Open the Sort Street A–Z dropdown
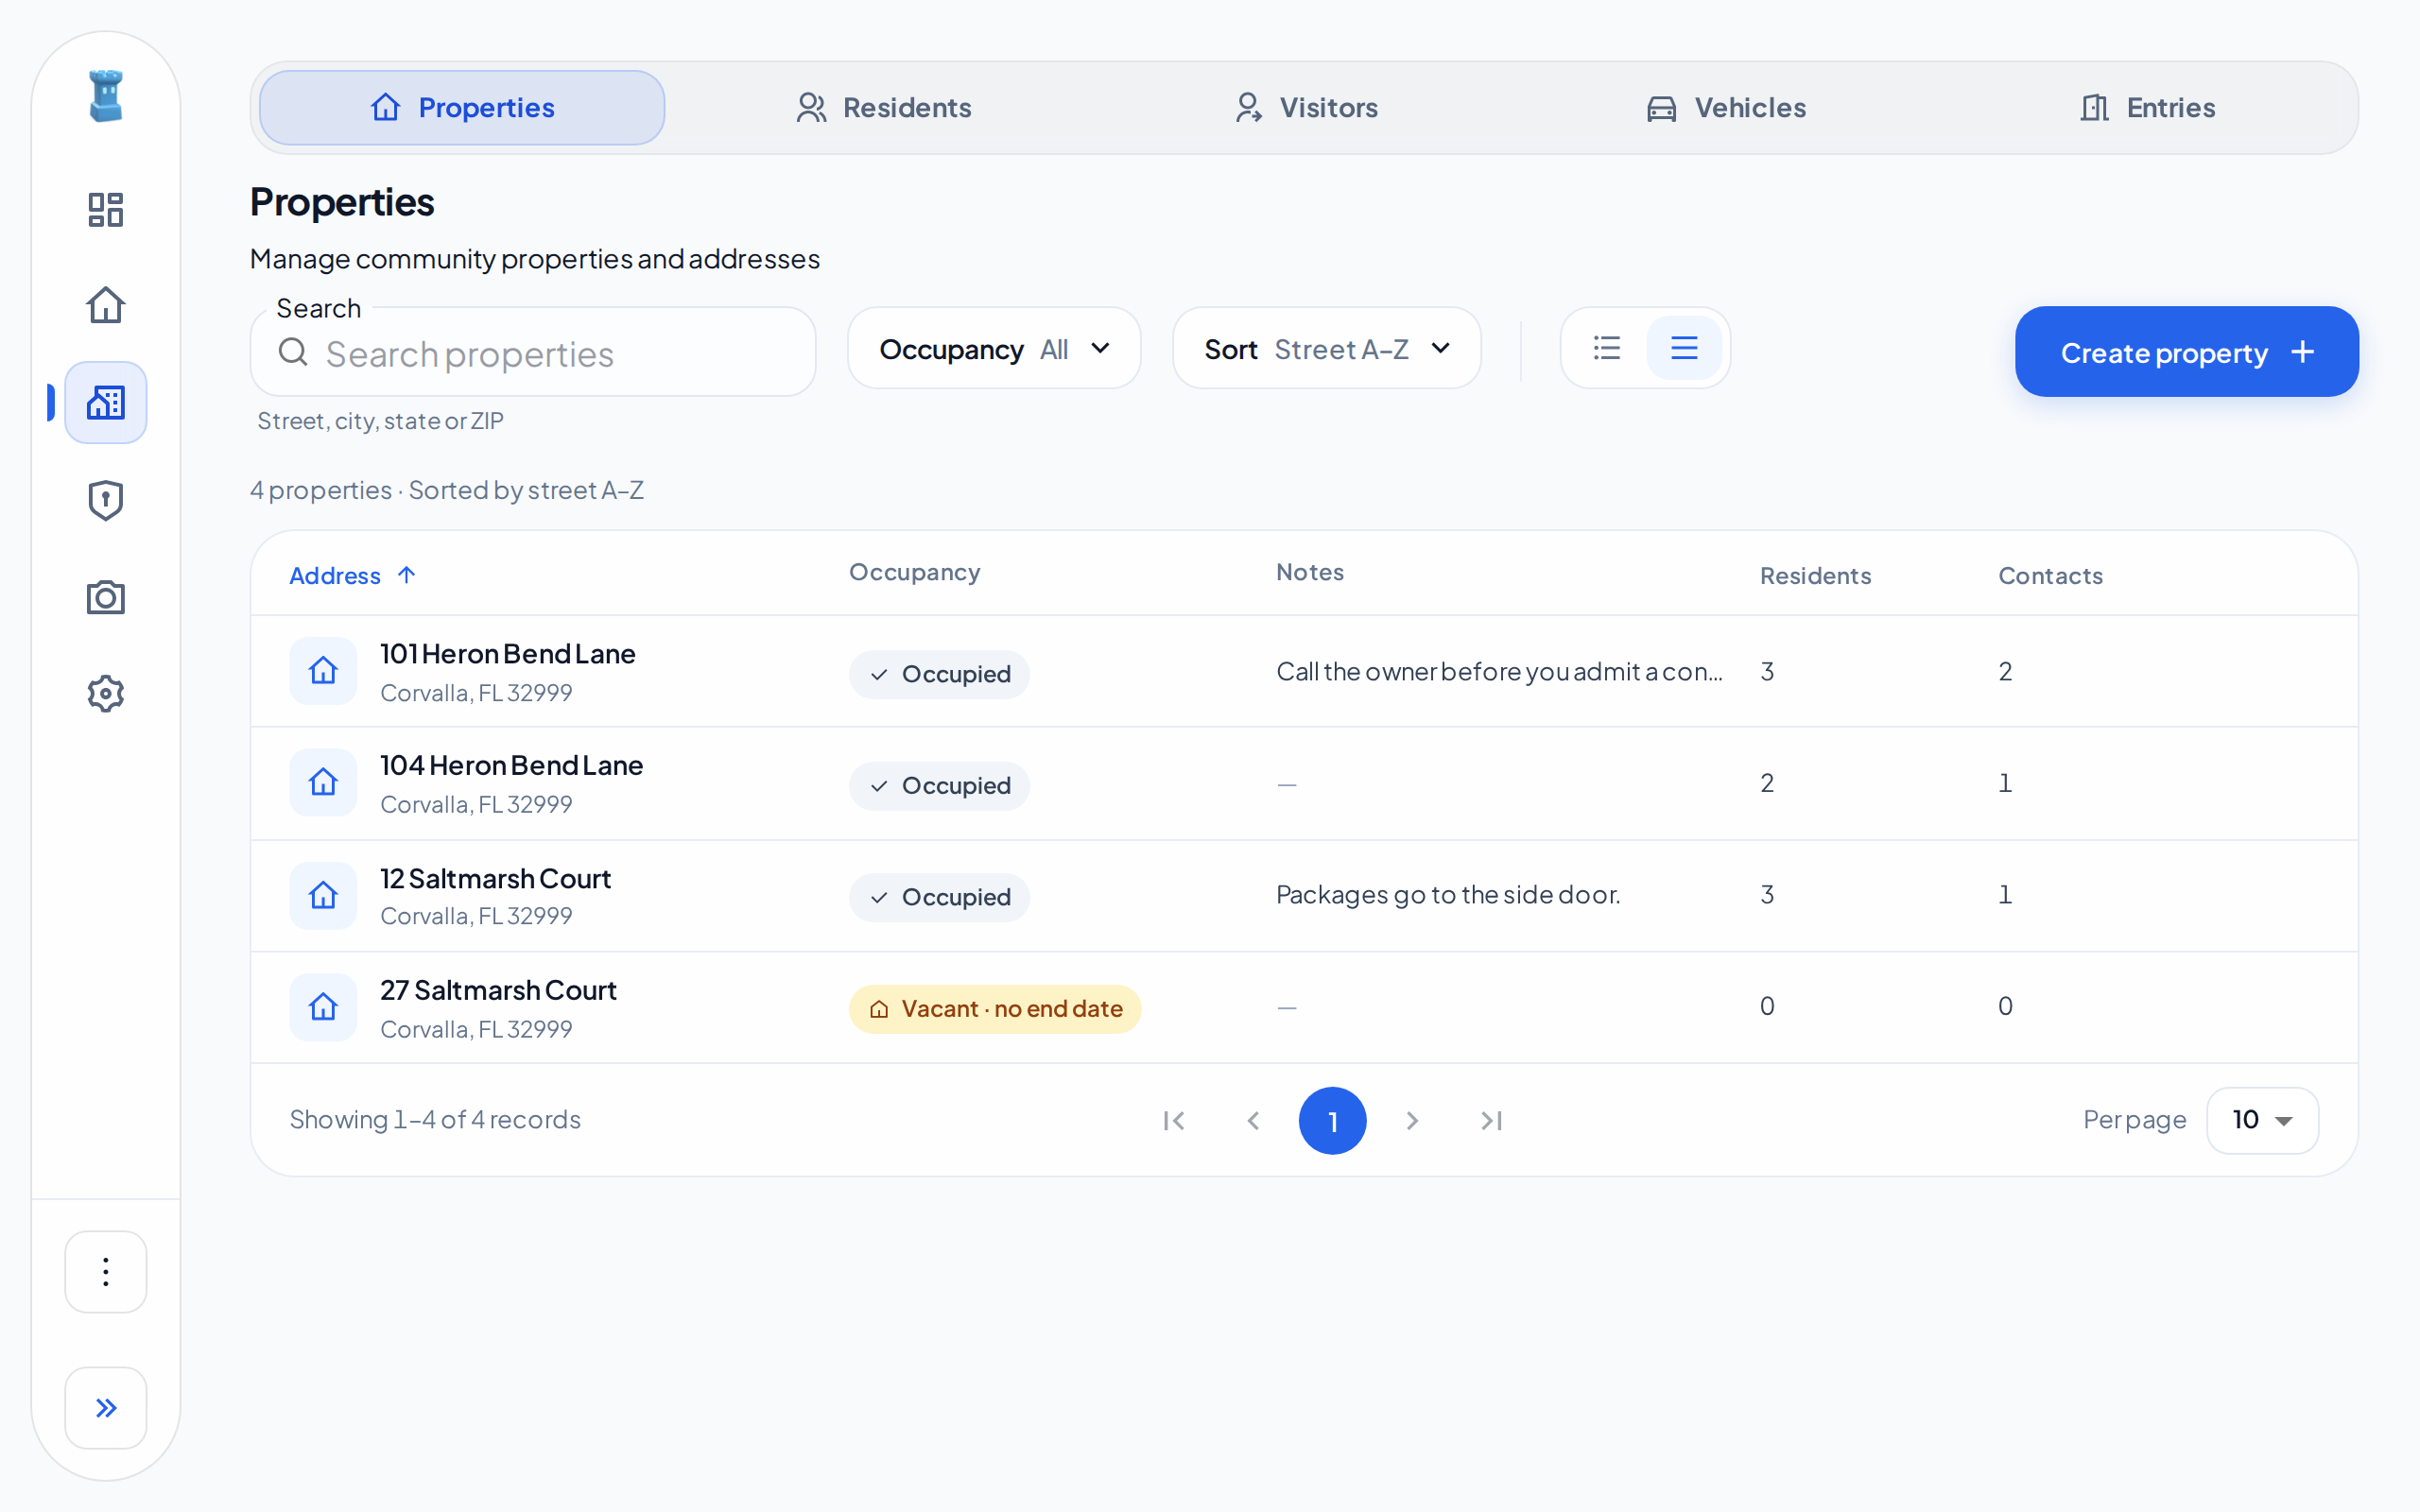 [1326, 349]
